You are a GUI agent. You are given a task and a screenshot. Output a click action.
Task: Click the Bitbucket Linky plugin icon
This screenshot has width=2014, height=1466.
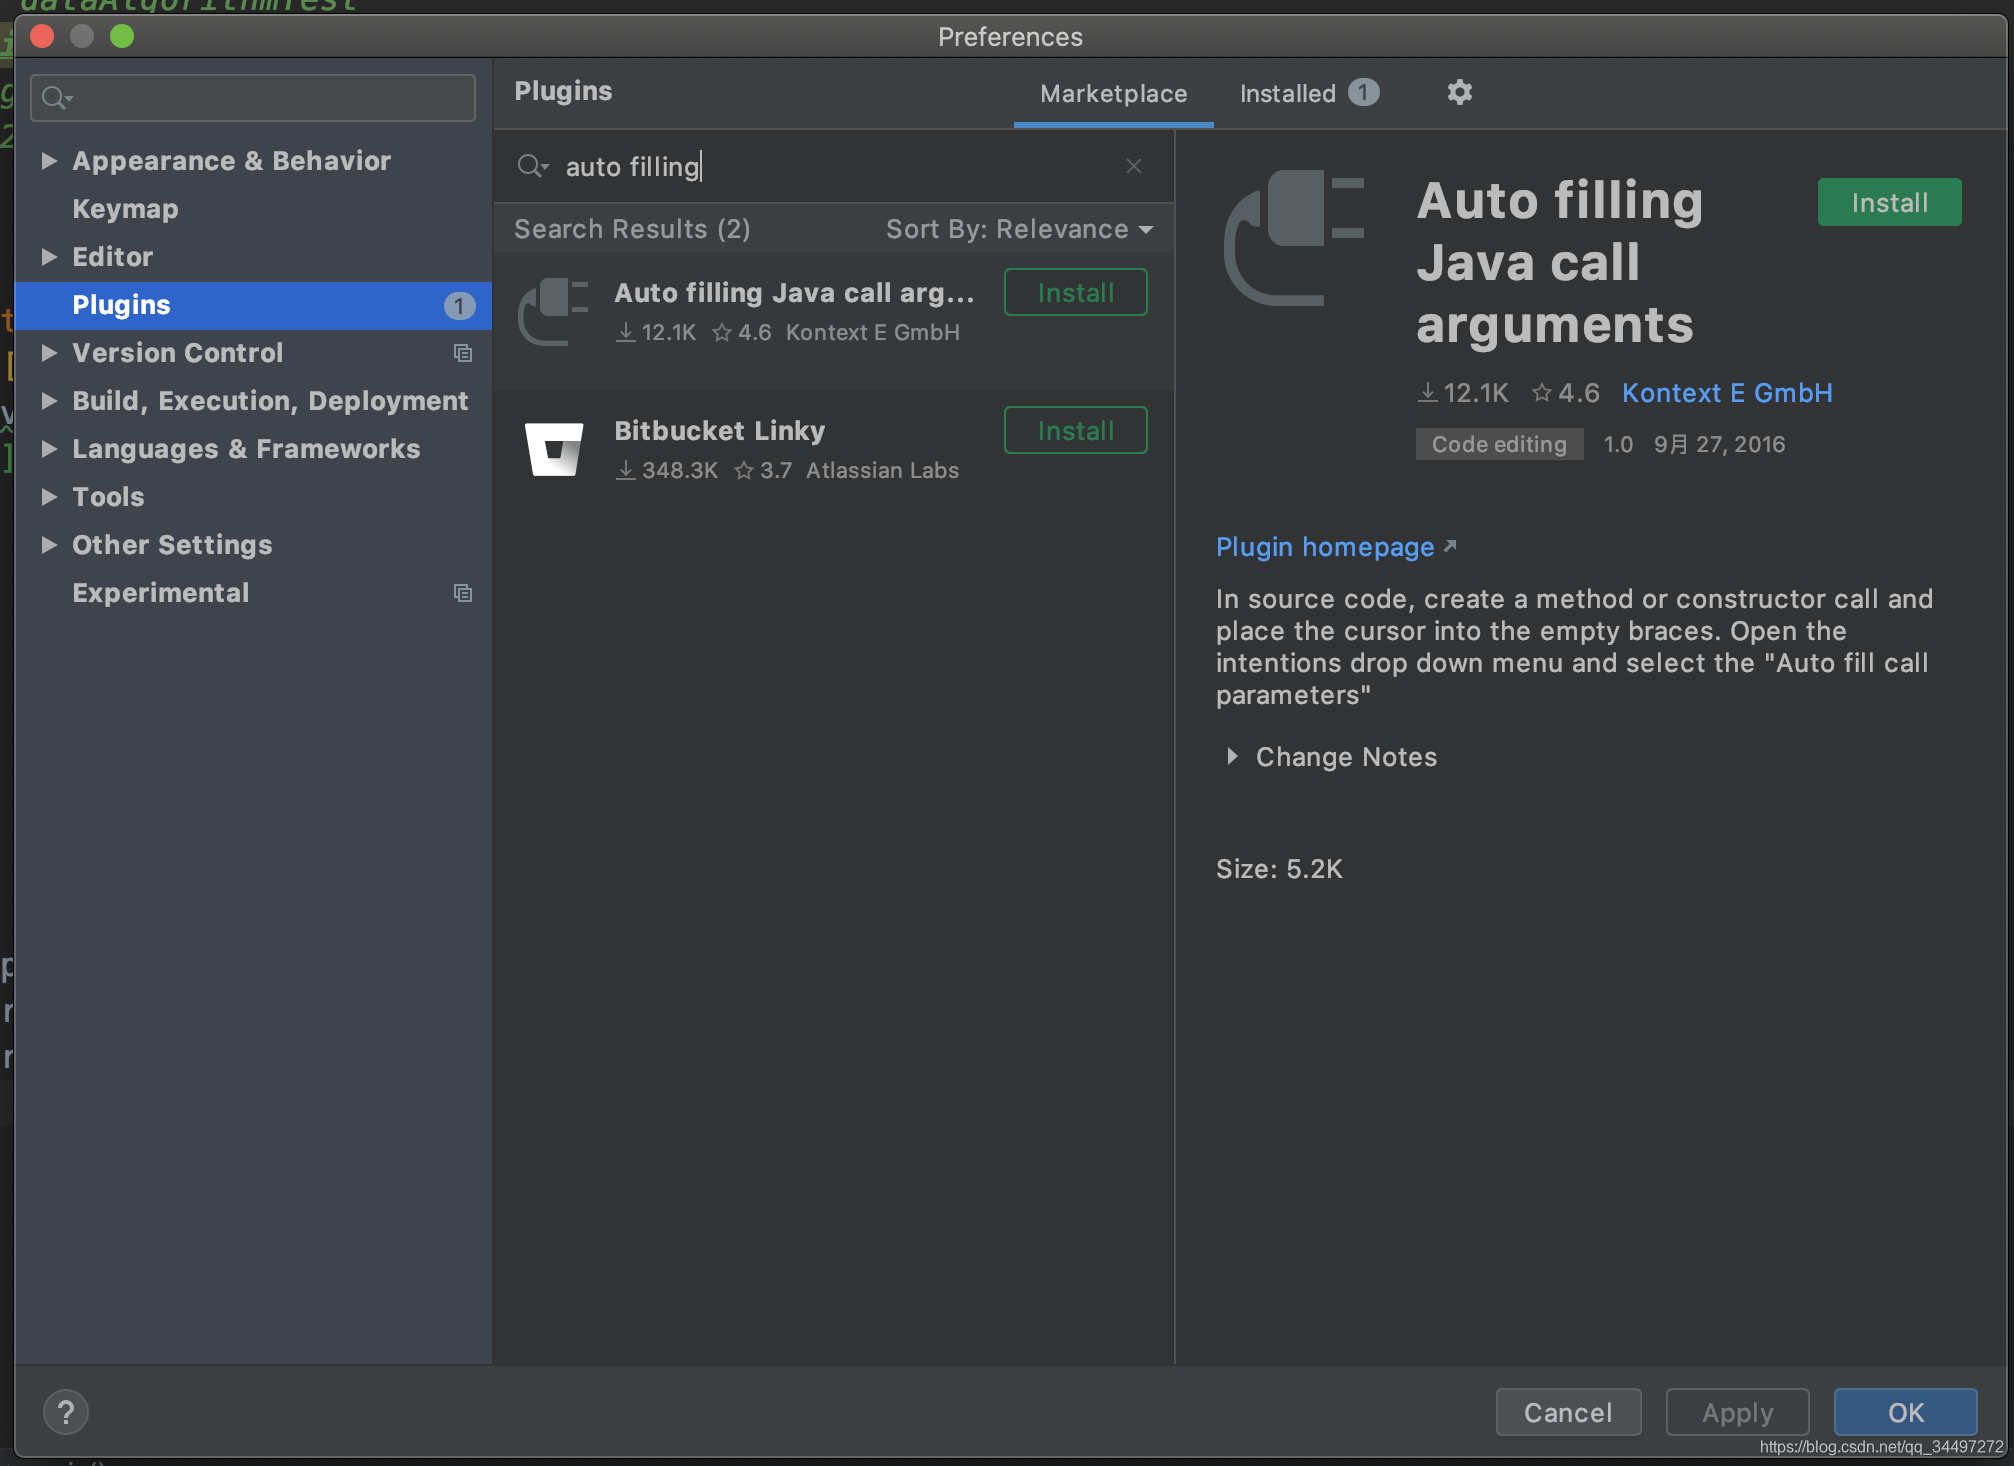click(x=553, y=449)
